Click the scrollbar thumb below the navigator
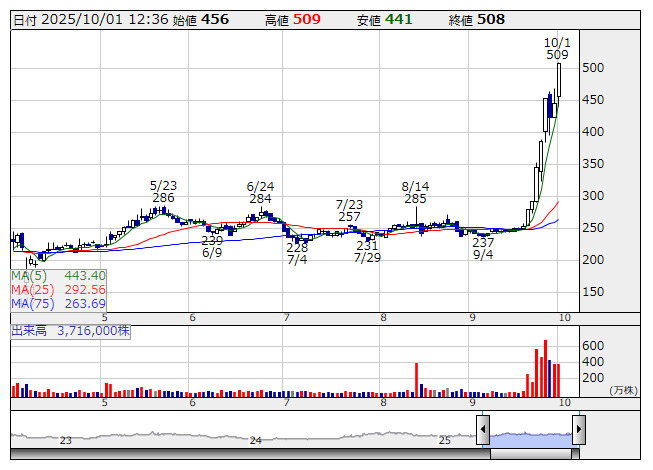653x470 pixels. click(530, 454)
